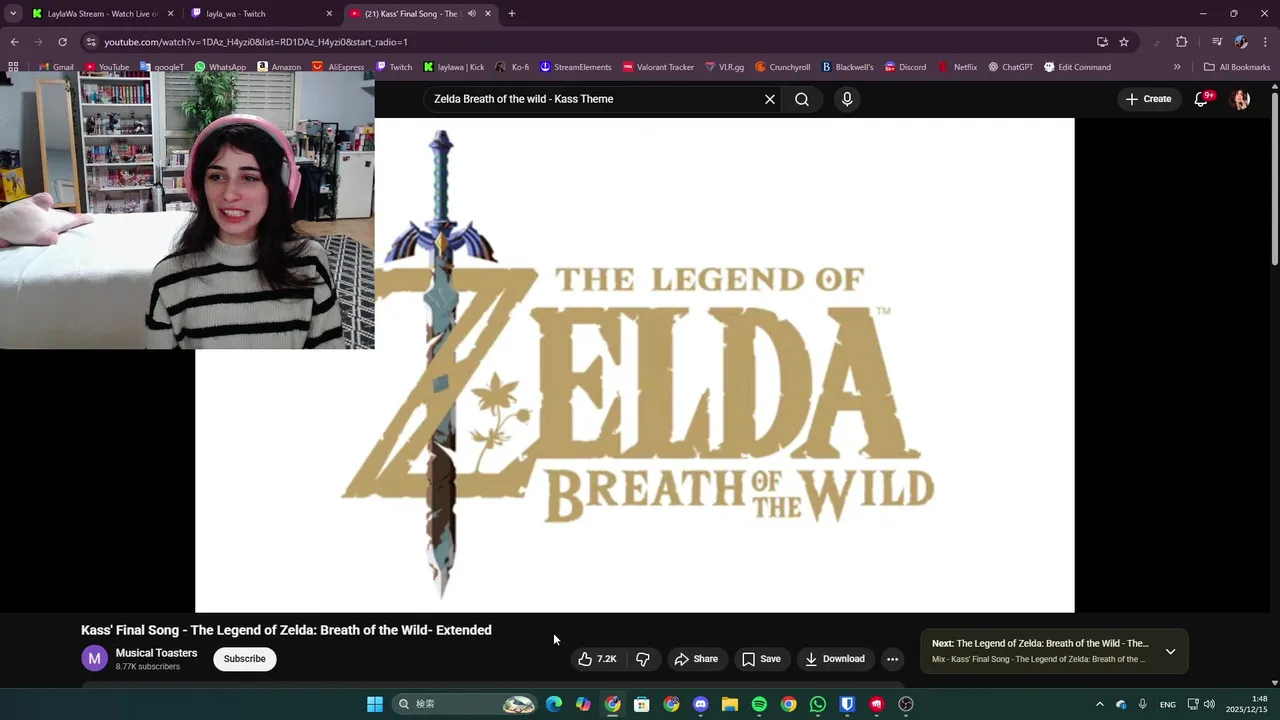This screenshot has width=1280, height=720.
Task: Show hidden system tray icons
Action: 1100,704
